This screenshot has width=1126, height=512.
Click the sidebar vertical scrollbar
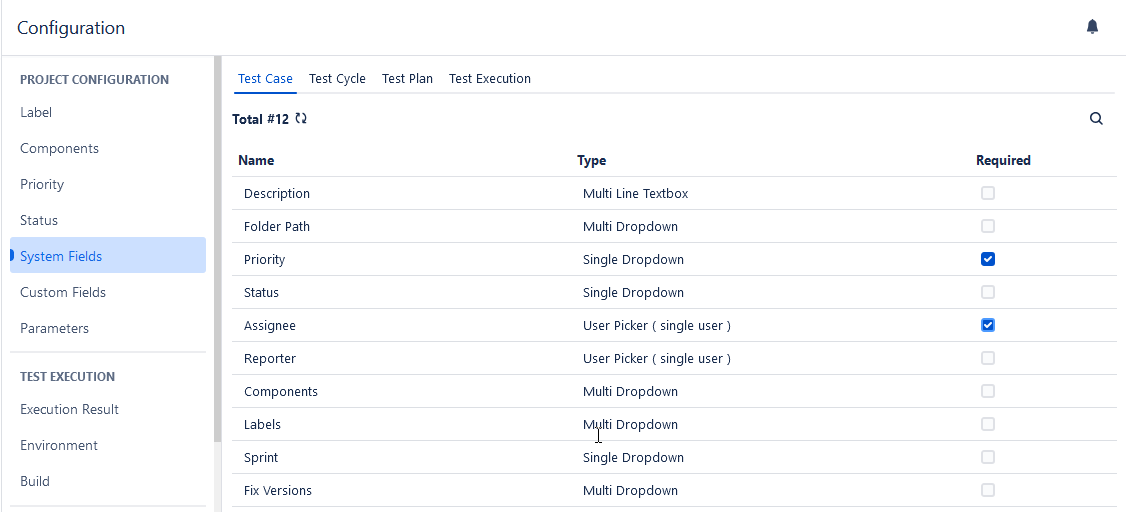[218, 250]
